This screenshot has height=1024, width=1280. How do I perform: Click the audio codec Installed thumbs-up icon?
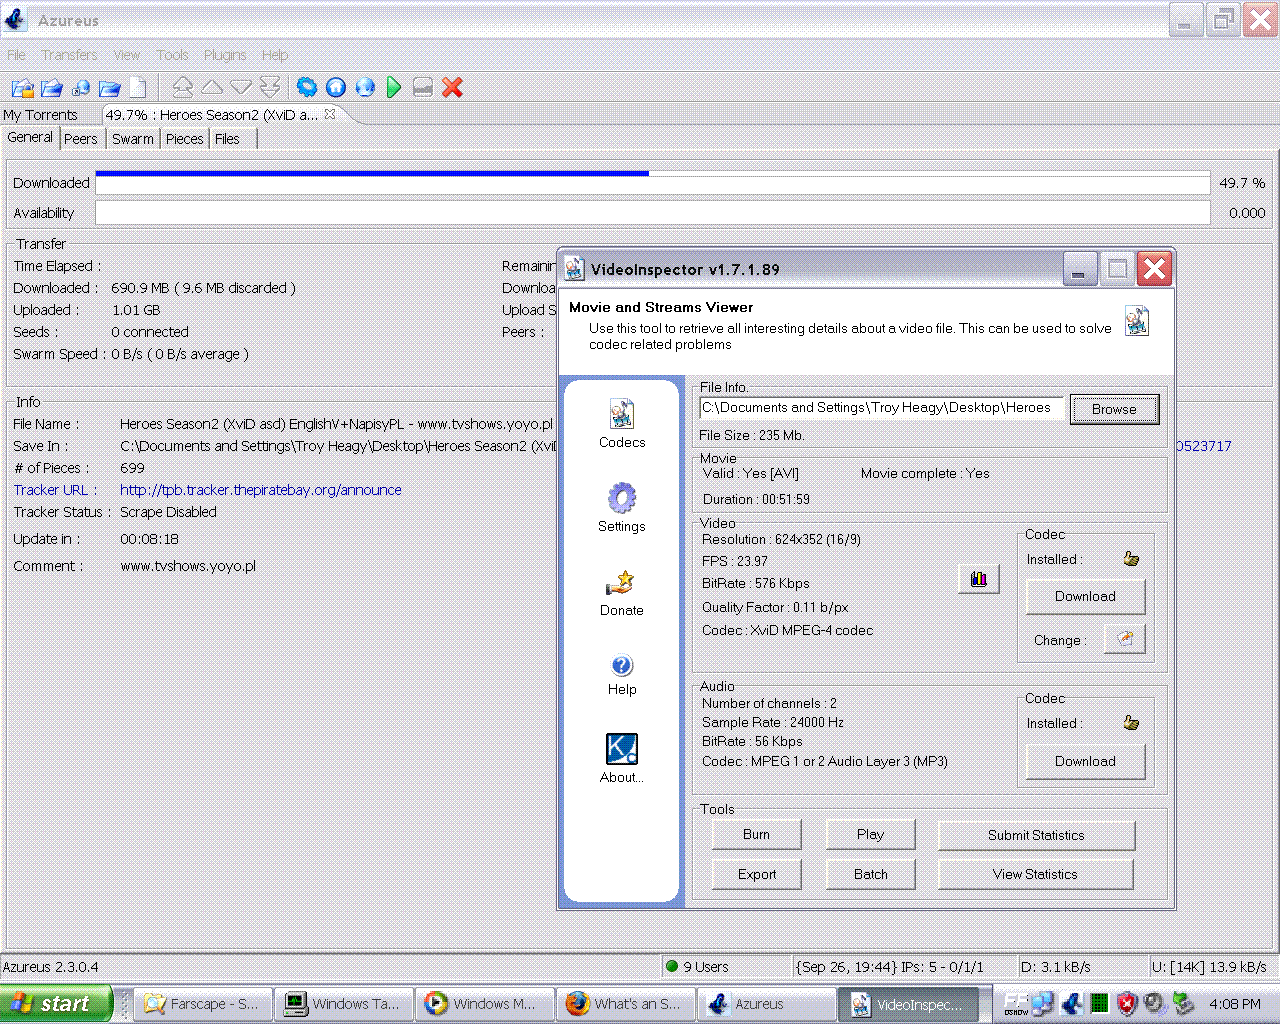tap(1131, 723)
